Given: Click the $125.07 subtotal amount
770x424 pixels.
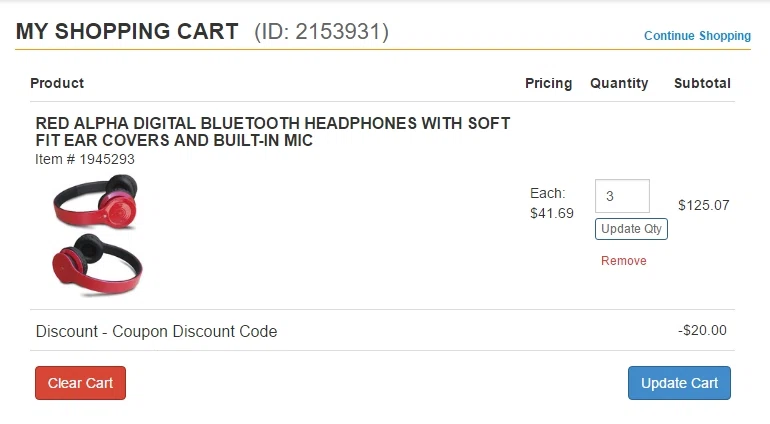Looking at the screenshot, I should [704, 205].
